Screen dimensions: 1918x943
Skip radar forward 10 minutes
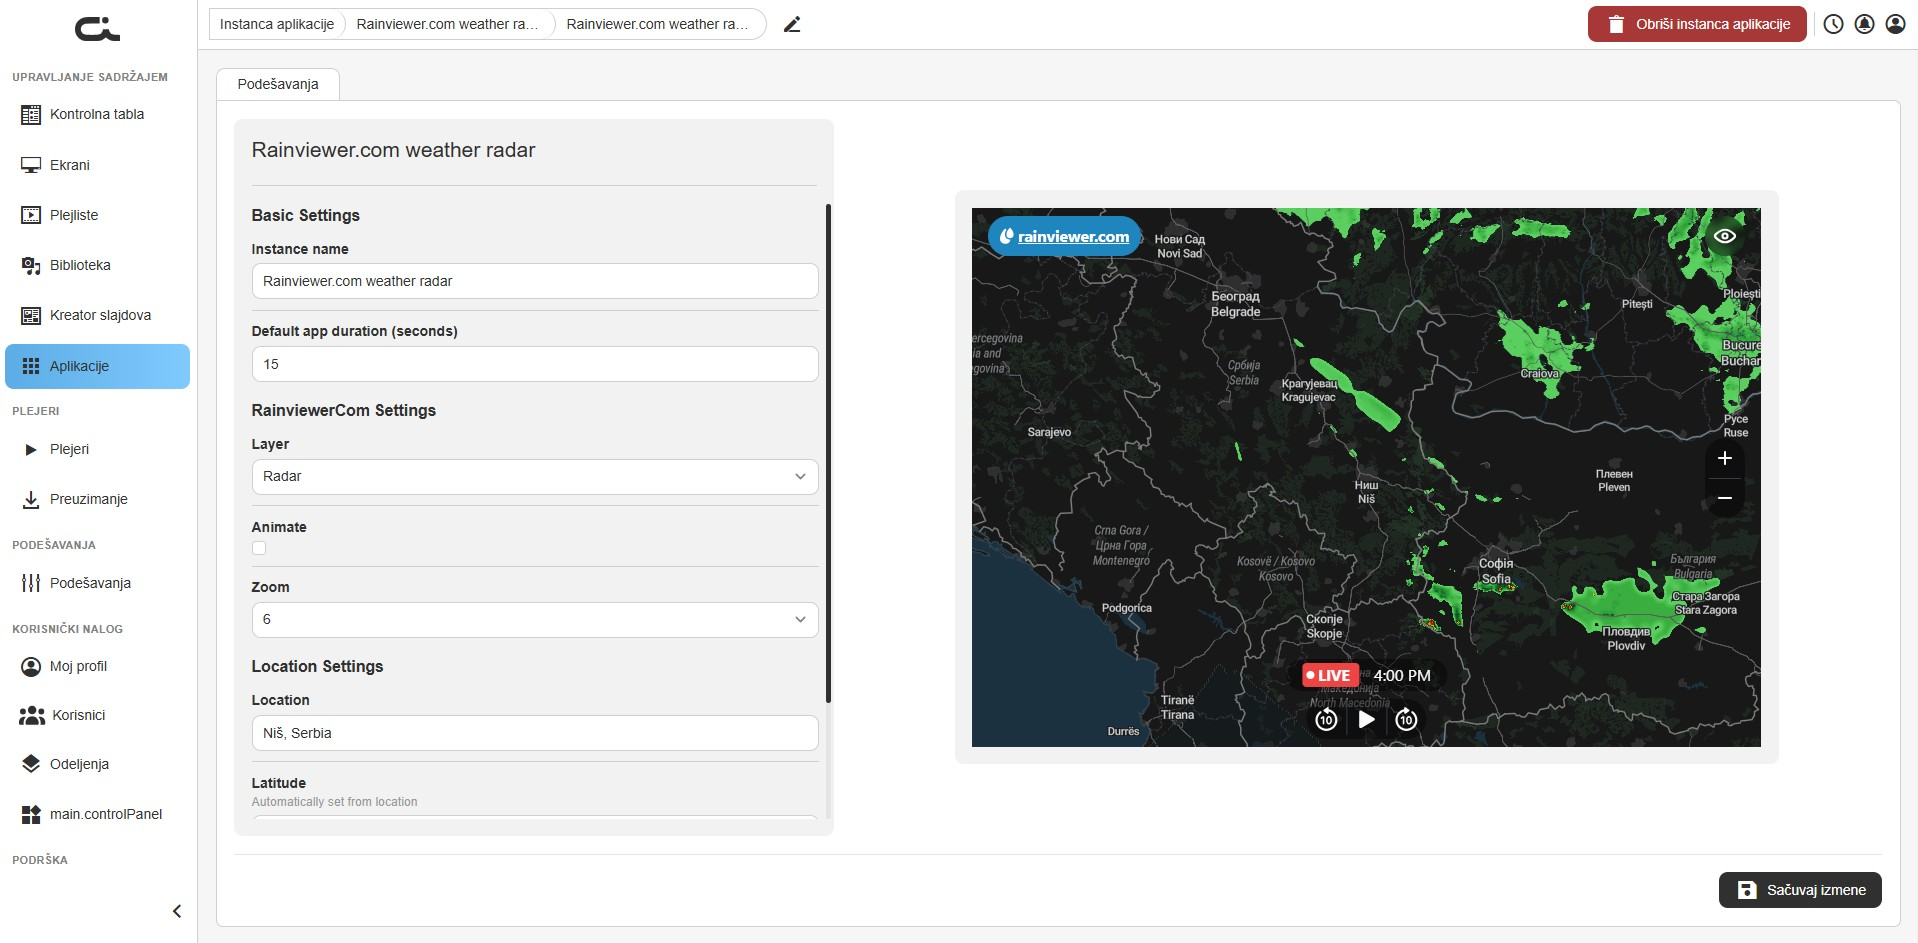(1406, 719)
